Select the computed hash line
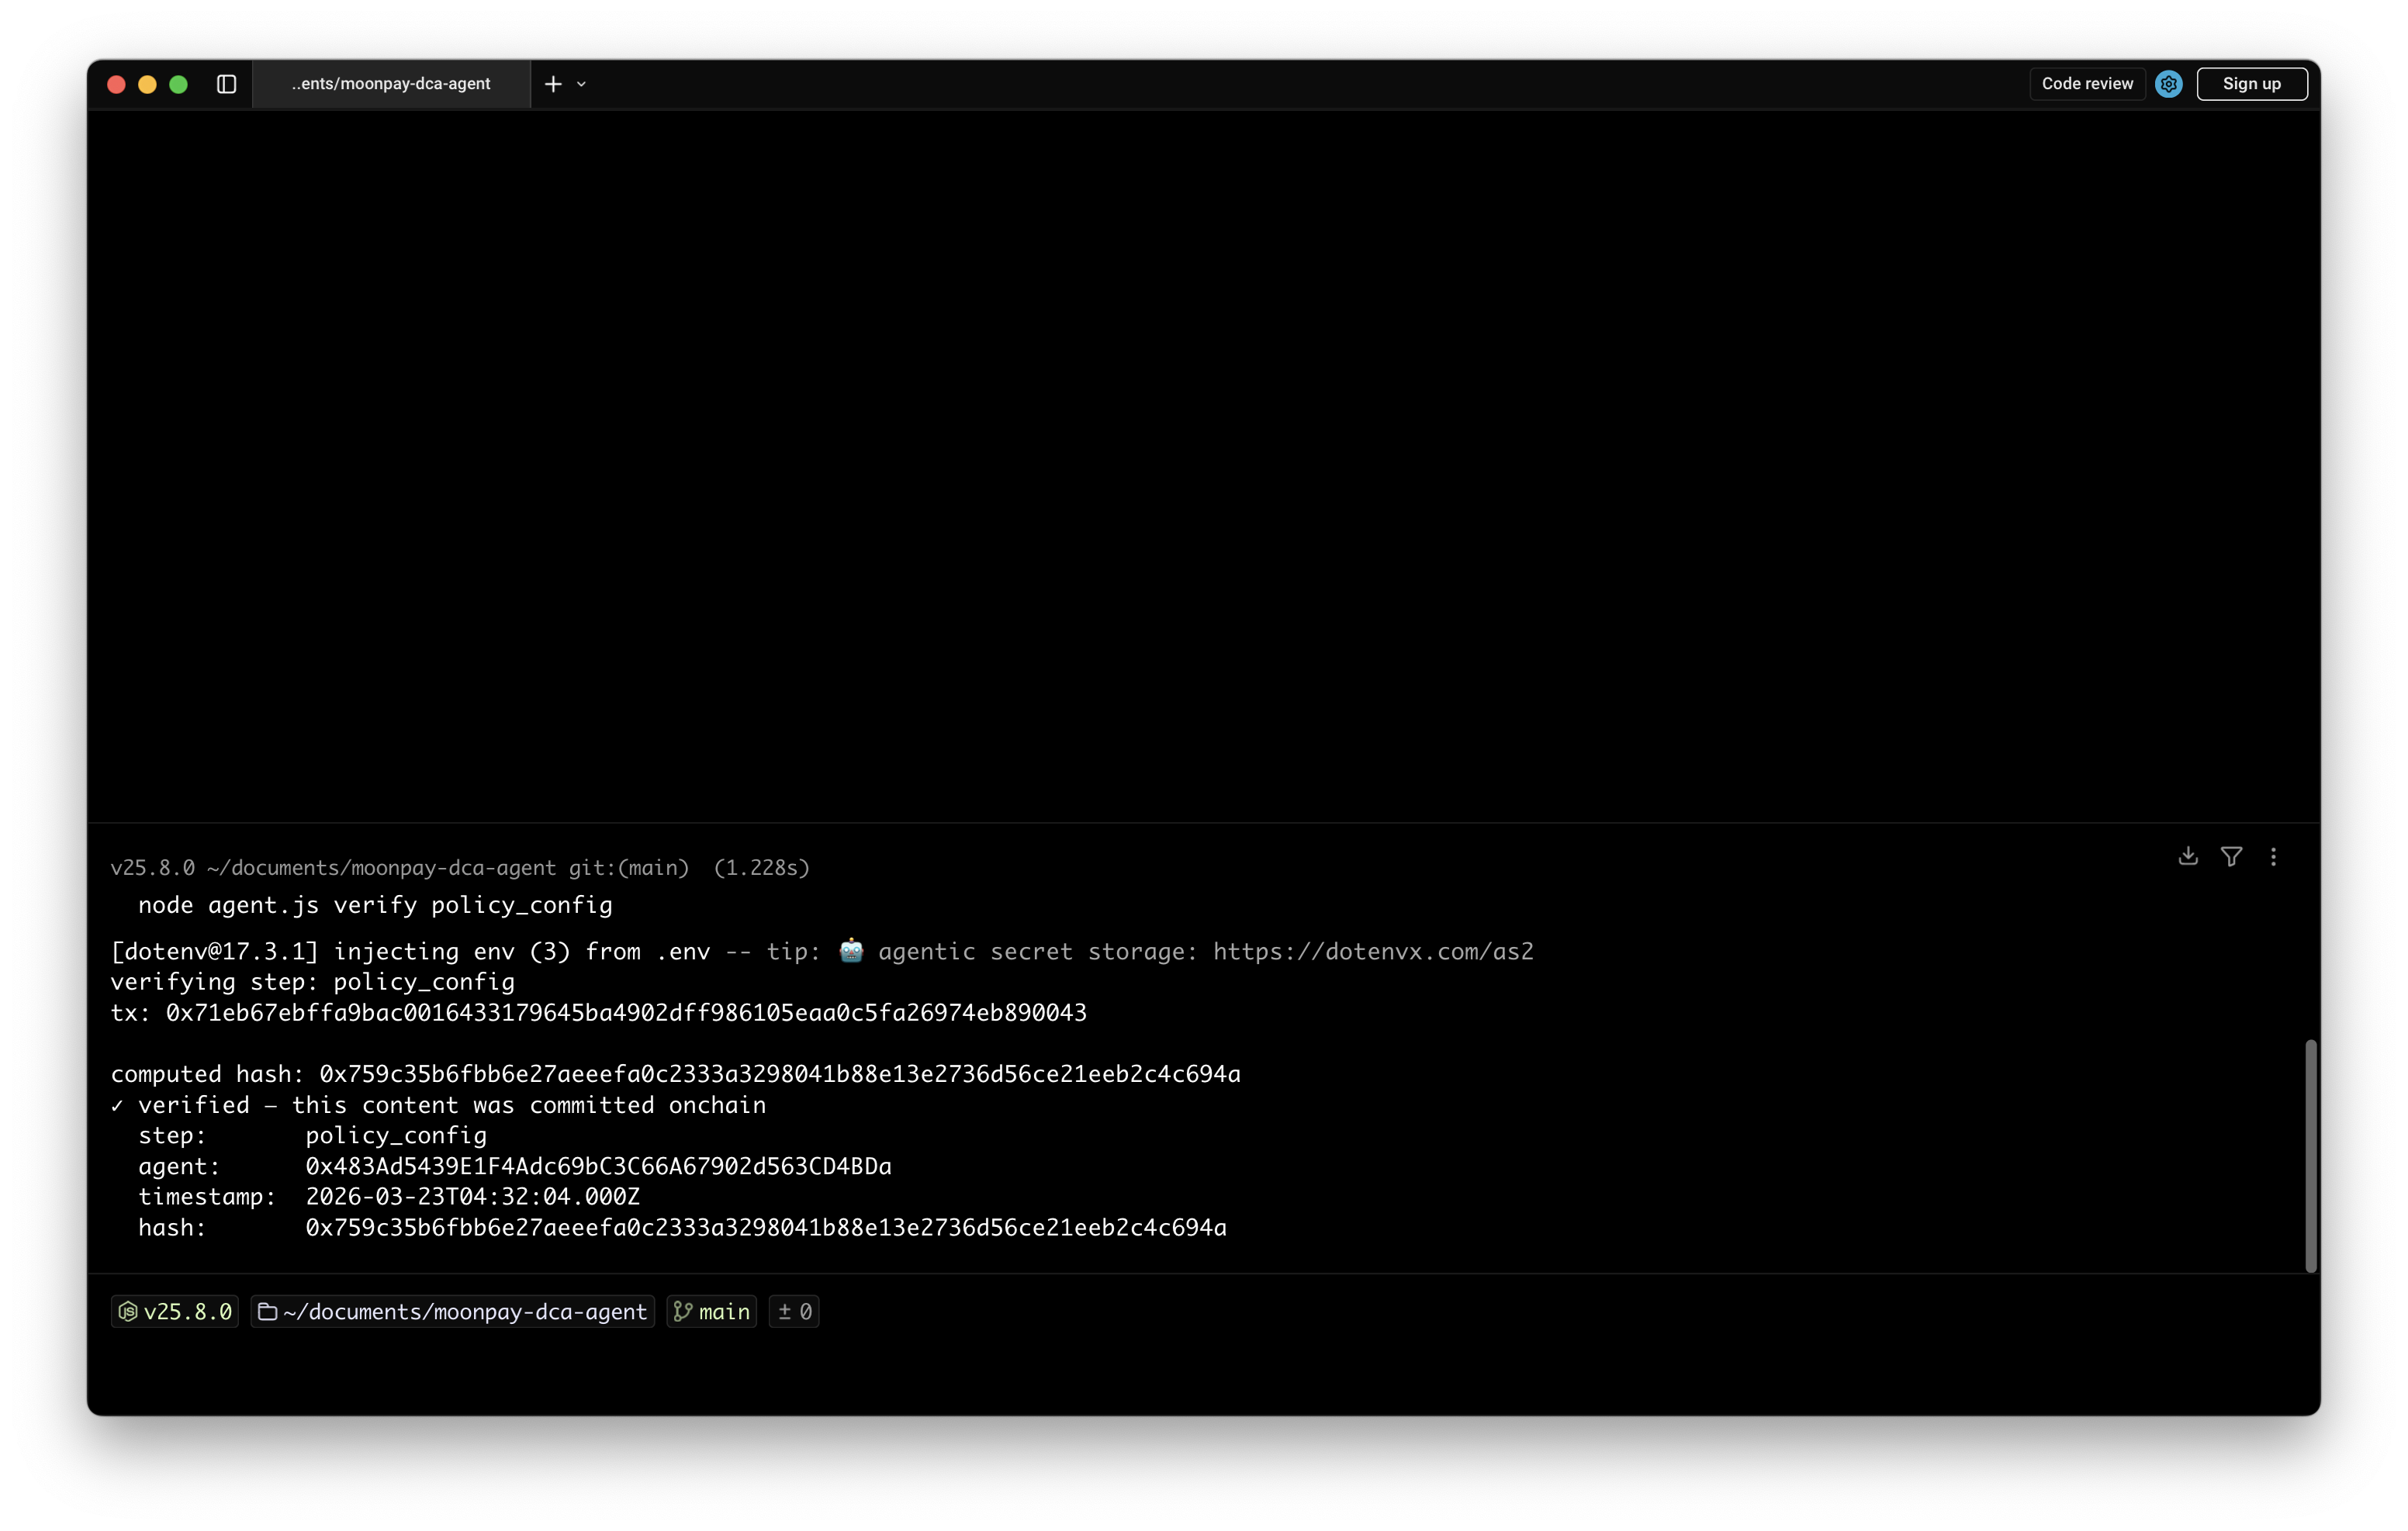The width and height of the screenshot is (2408, 1531). [675, 1073]
